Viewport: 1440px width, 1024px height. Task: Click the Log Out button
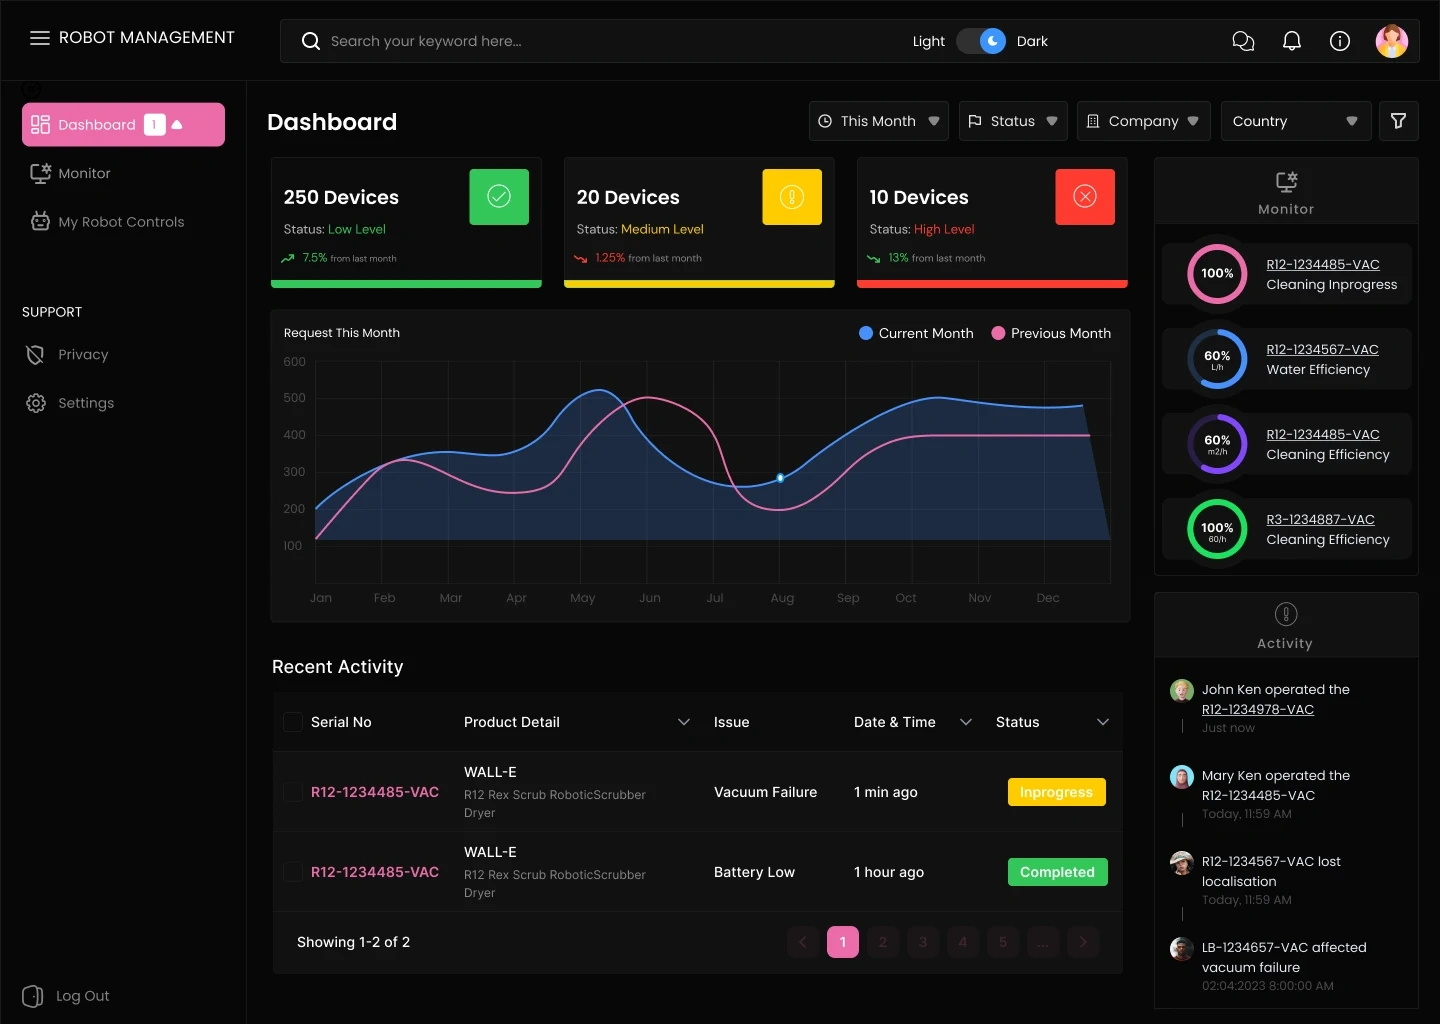tap(66, 996)
